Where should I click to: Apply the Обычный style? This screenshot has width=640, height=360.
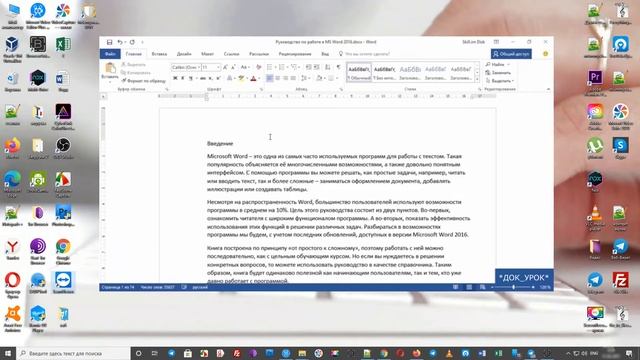tap(359, 72)
